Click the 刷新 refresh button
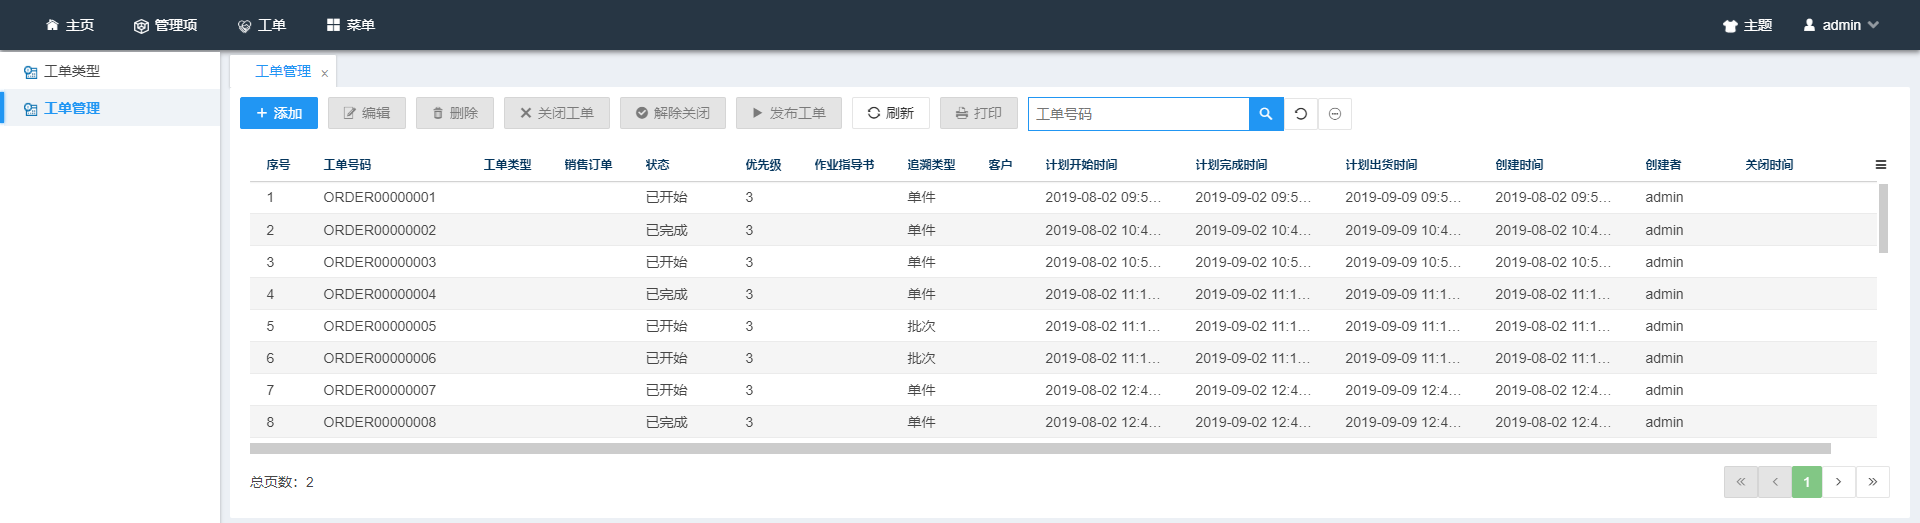Screen dimensions: 1920x523 coord(891,113)
